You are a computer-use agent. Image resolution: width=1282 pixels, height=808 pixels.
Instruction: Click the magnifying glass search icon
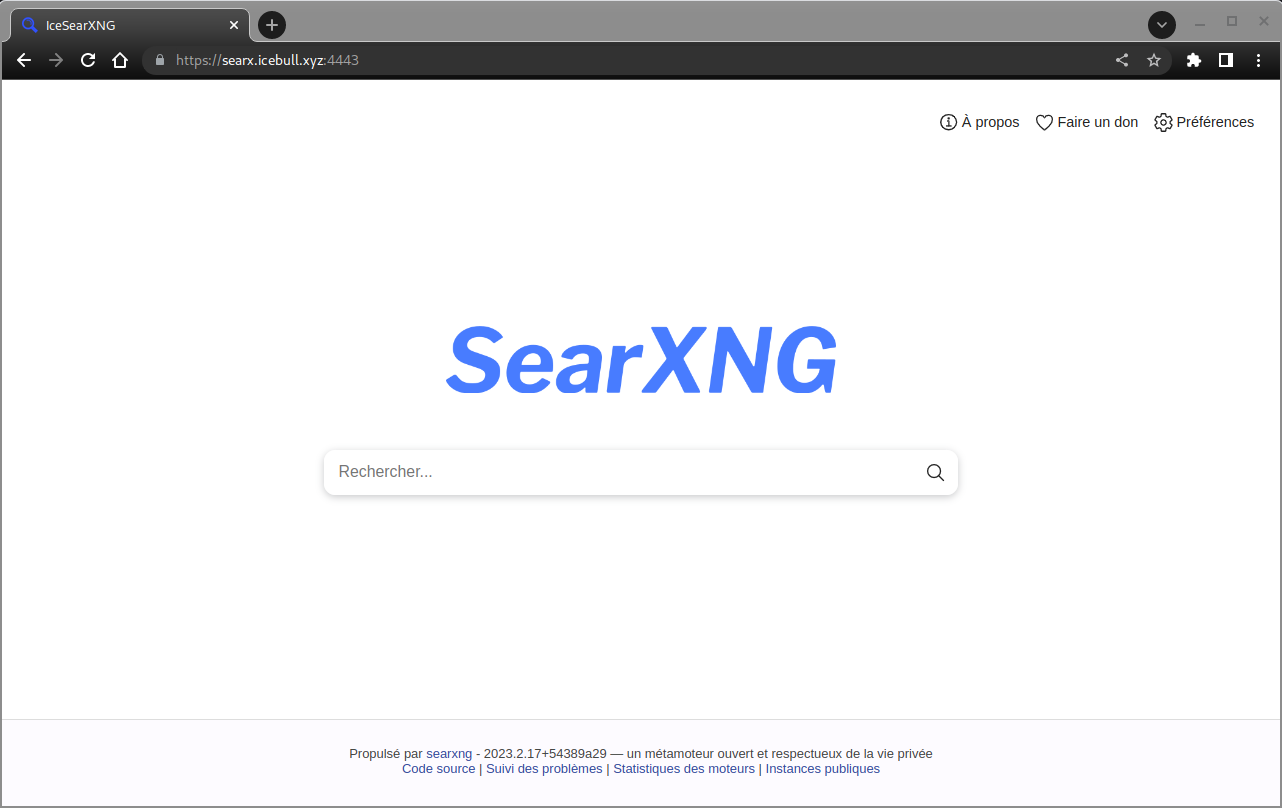tap(935, 472)
